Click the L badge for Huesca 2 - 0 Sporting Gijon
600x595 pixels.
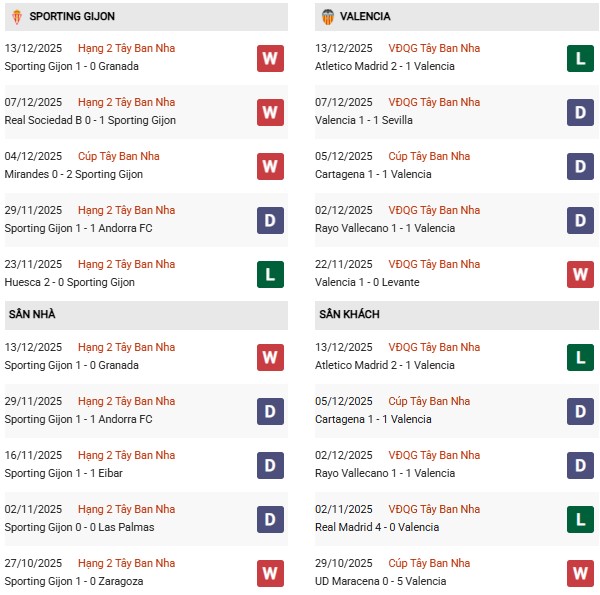point(270,274)
